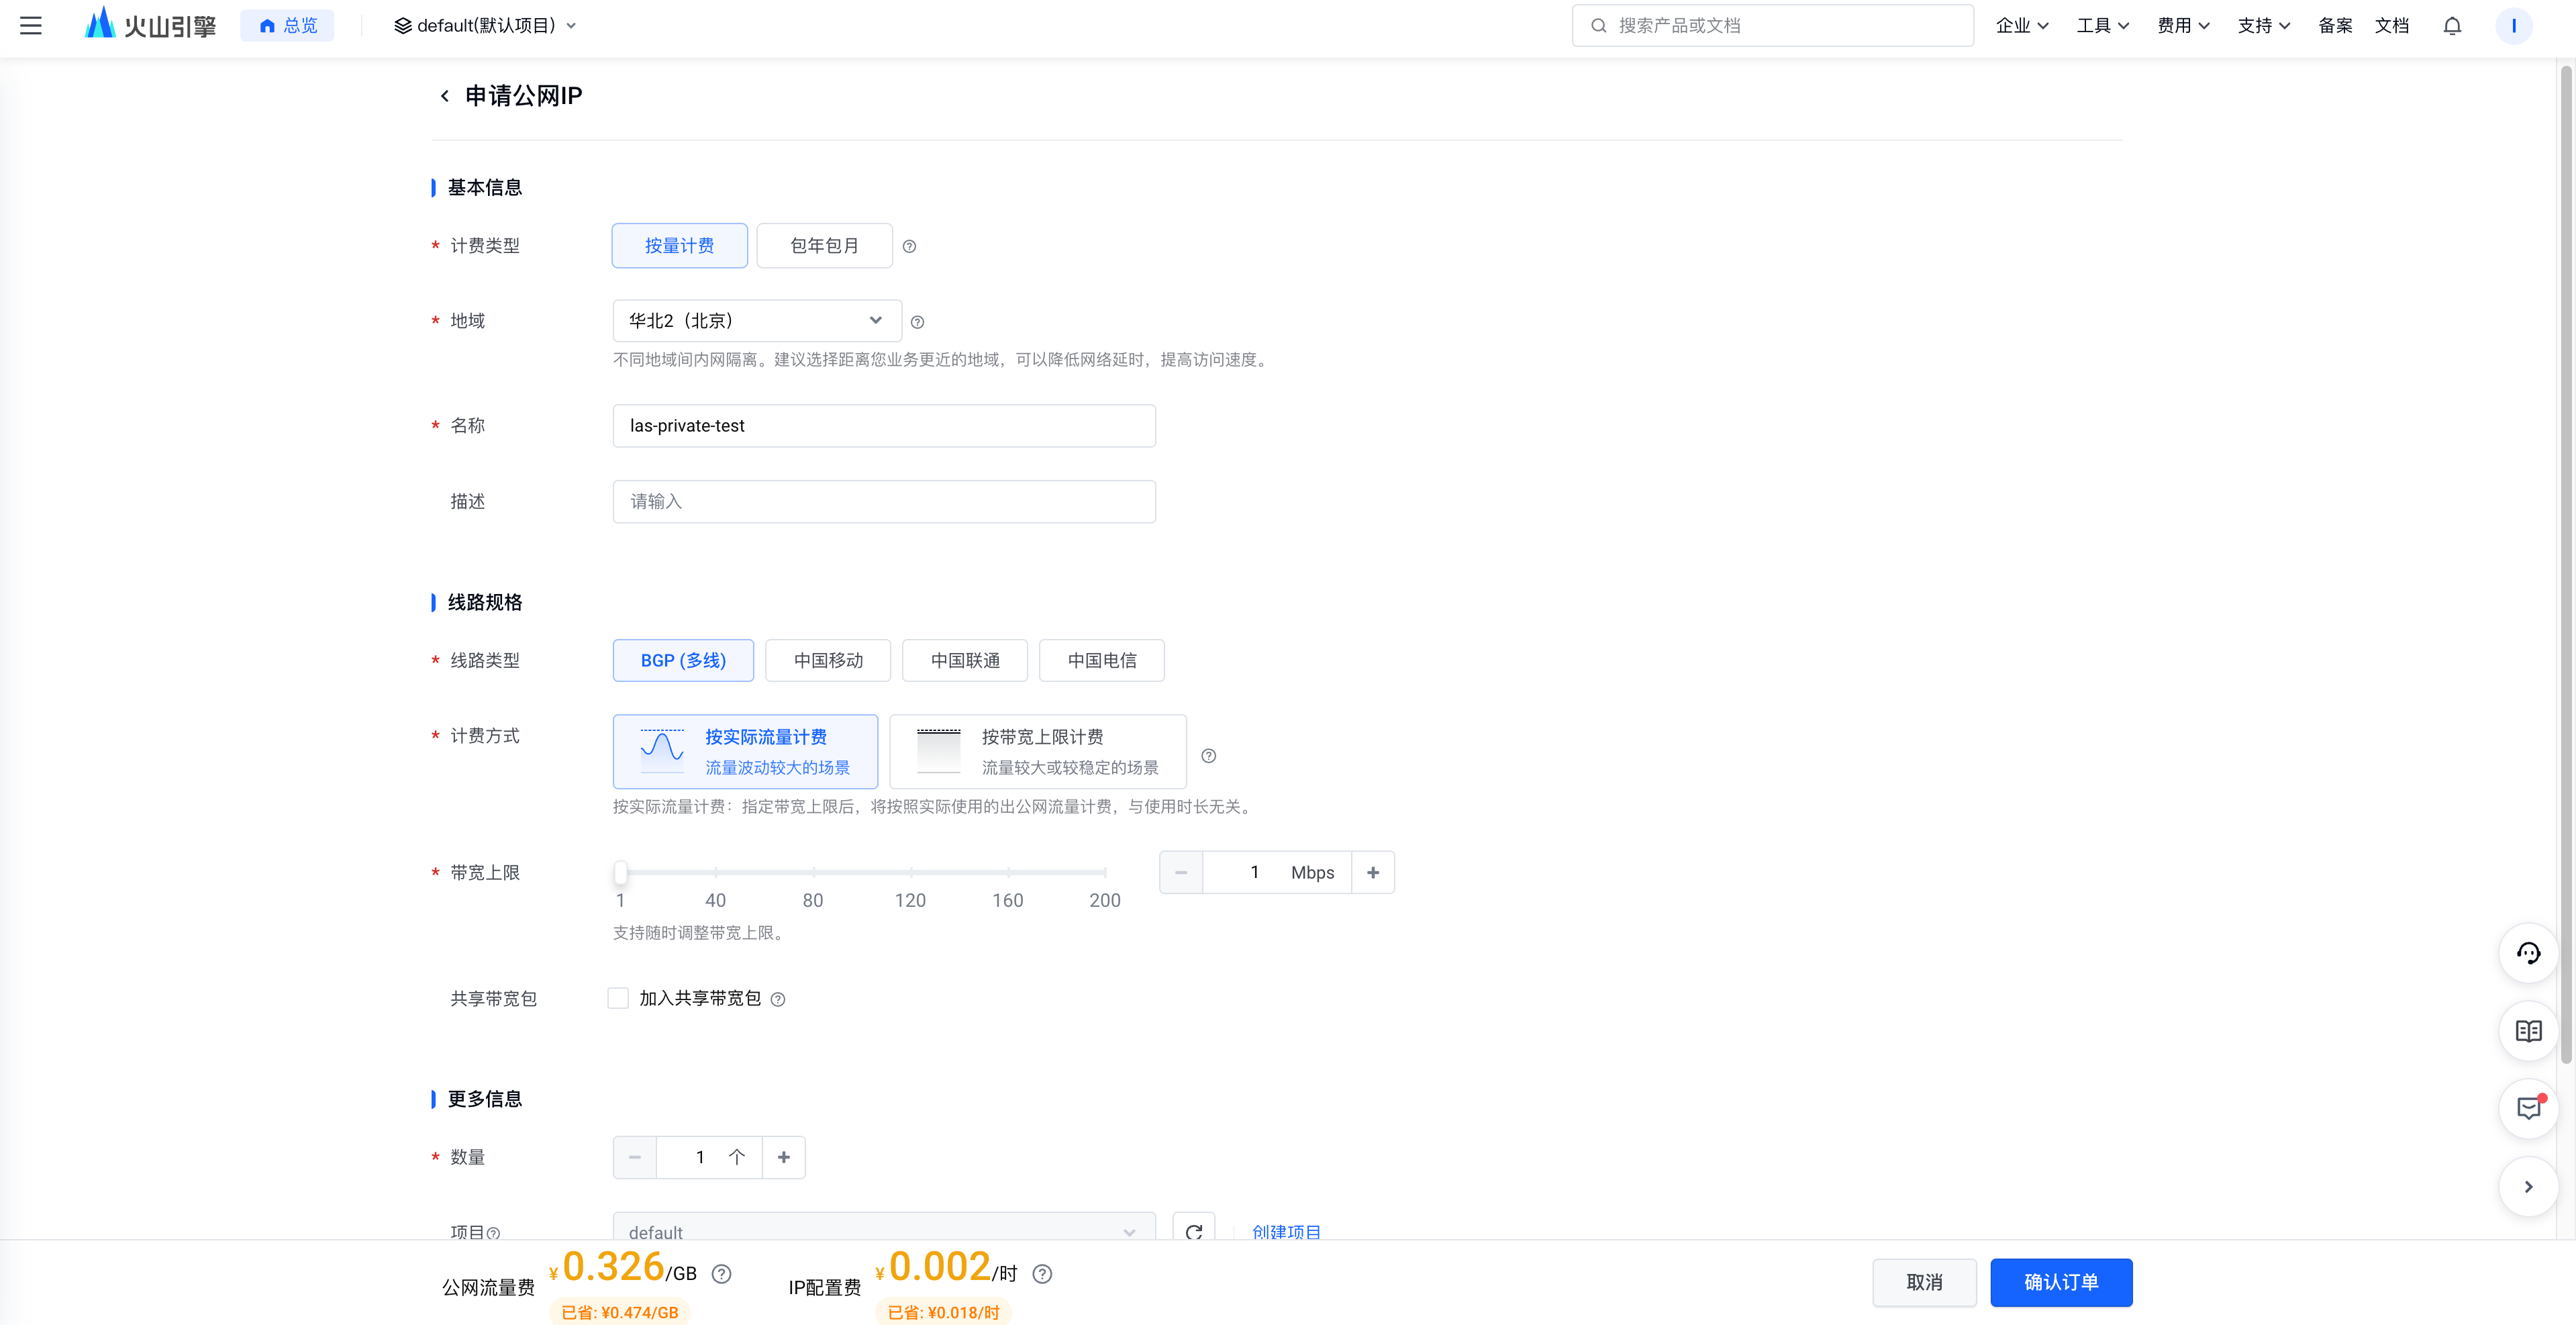2576x1325 pixels.
Task: Open the 创建项目 link
Action: [x=1286, y=1232]
